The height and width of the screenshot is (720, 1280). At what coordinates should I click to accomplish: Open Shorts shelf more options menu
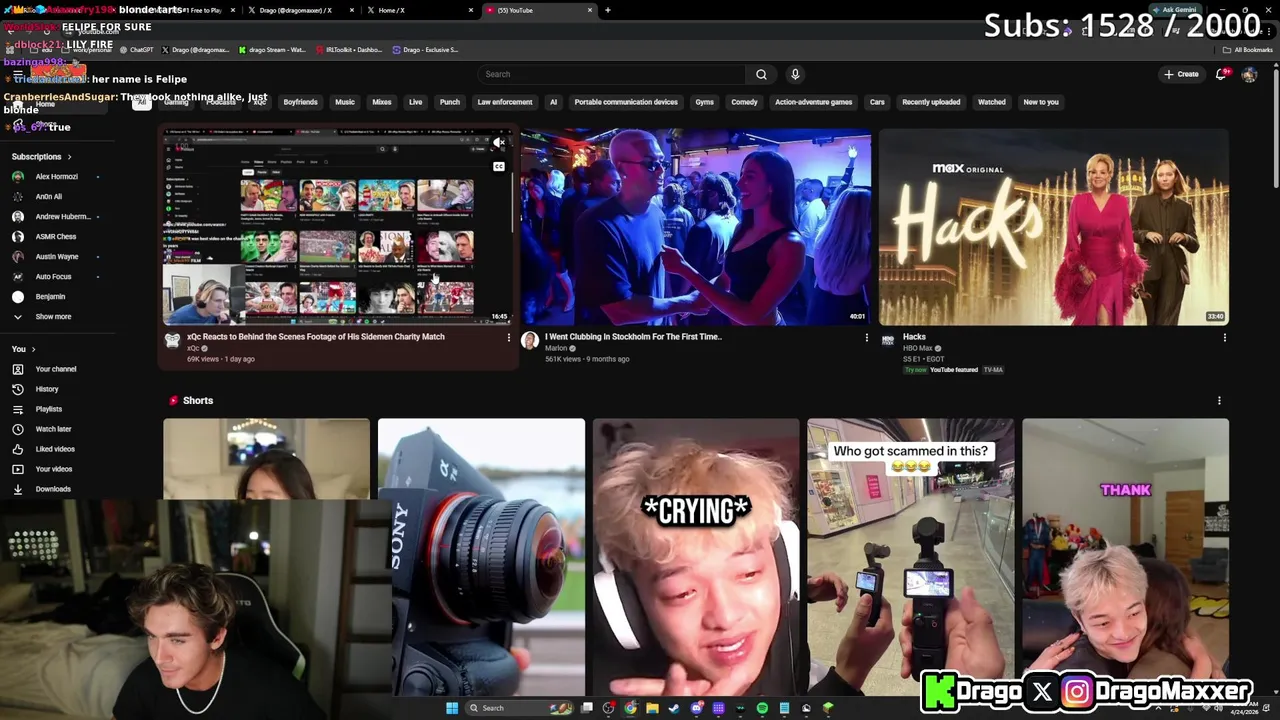1218,401
